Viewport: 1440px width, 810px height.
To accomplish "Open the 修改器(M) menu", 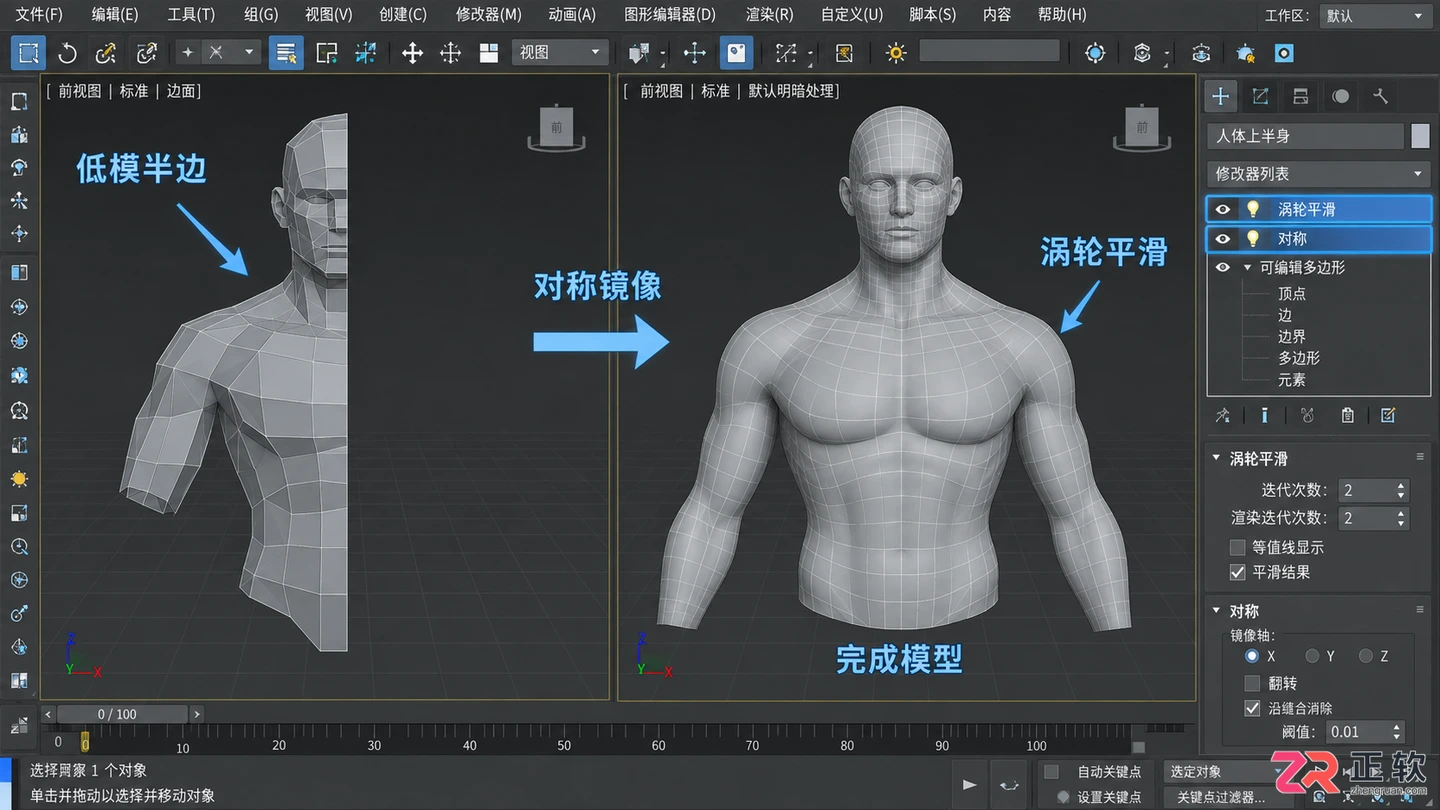I will 488,15.
